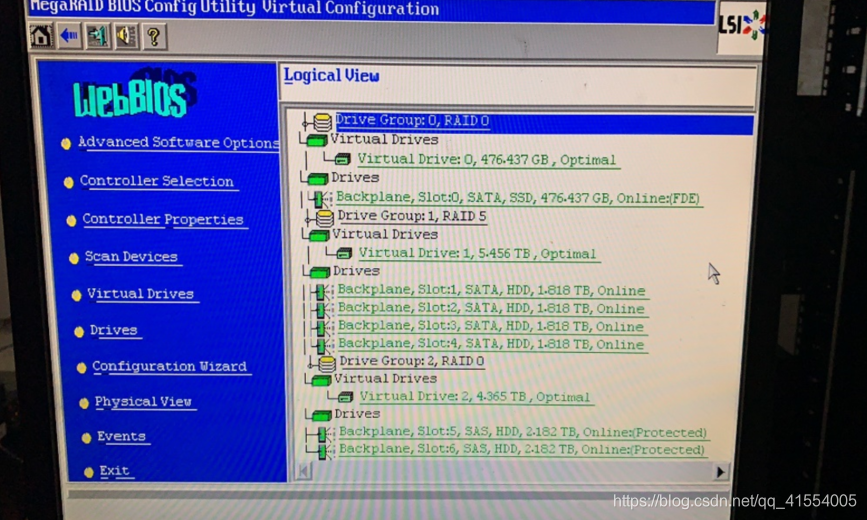Select Scan Devices in sidebar
Screen dimensions: 867x520
(x=131, y=257)
